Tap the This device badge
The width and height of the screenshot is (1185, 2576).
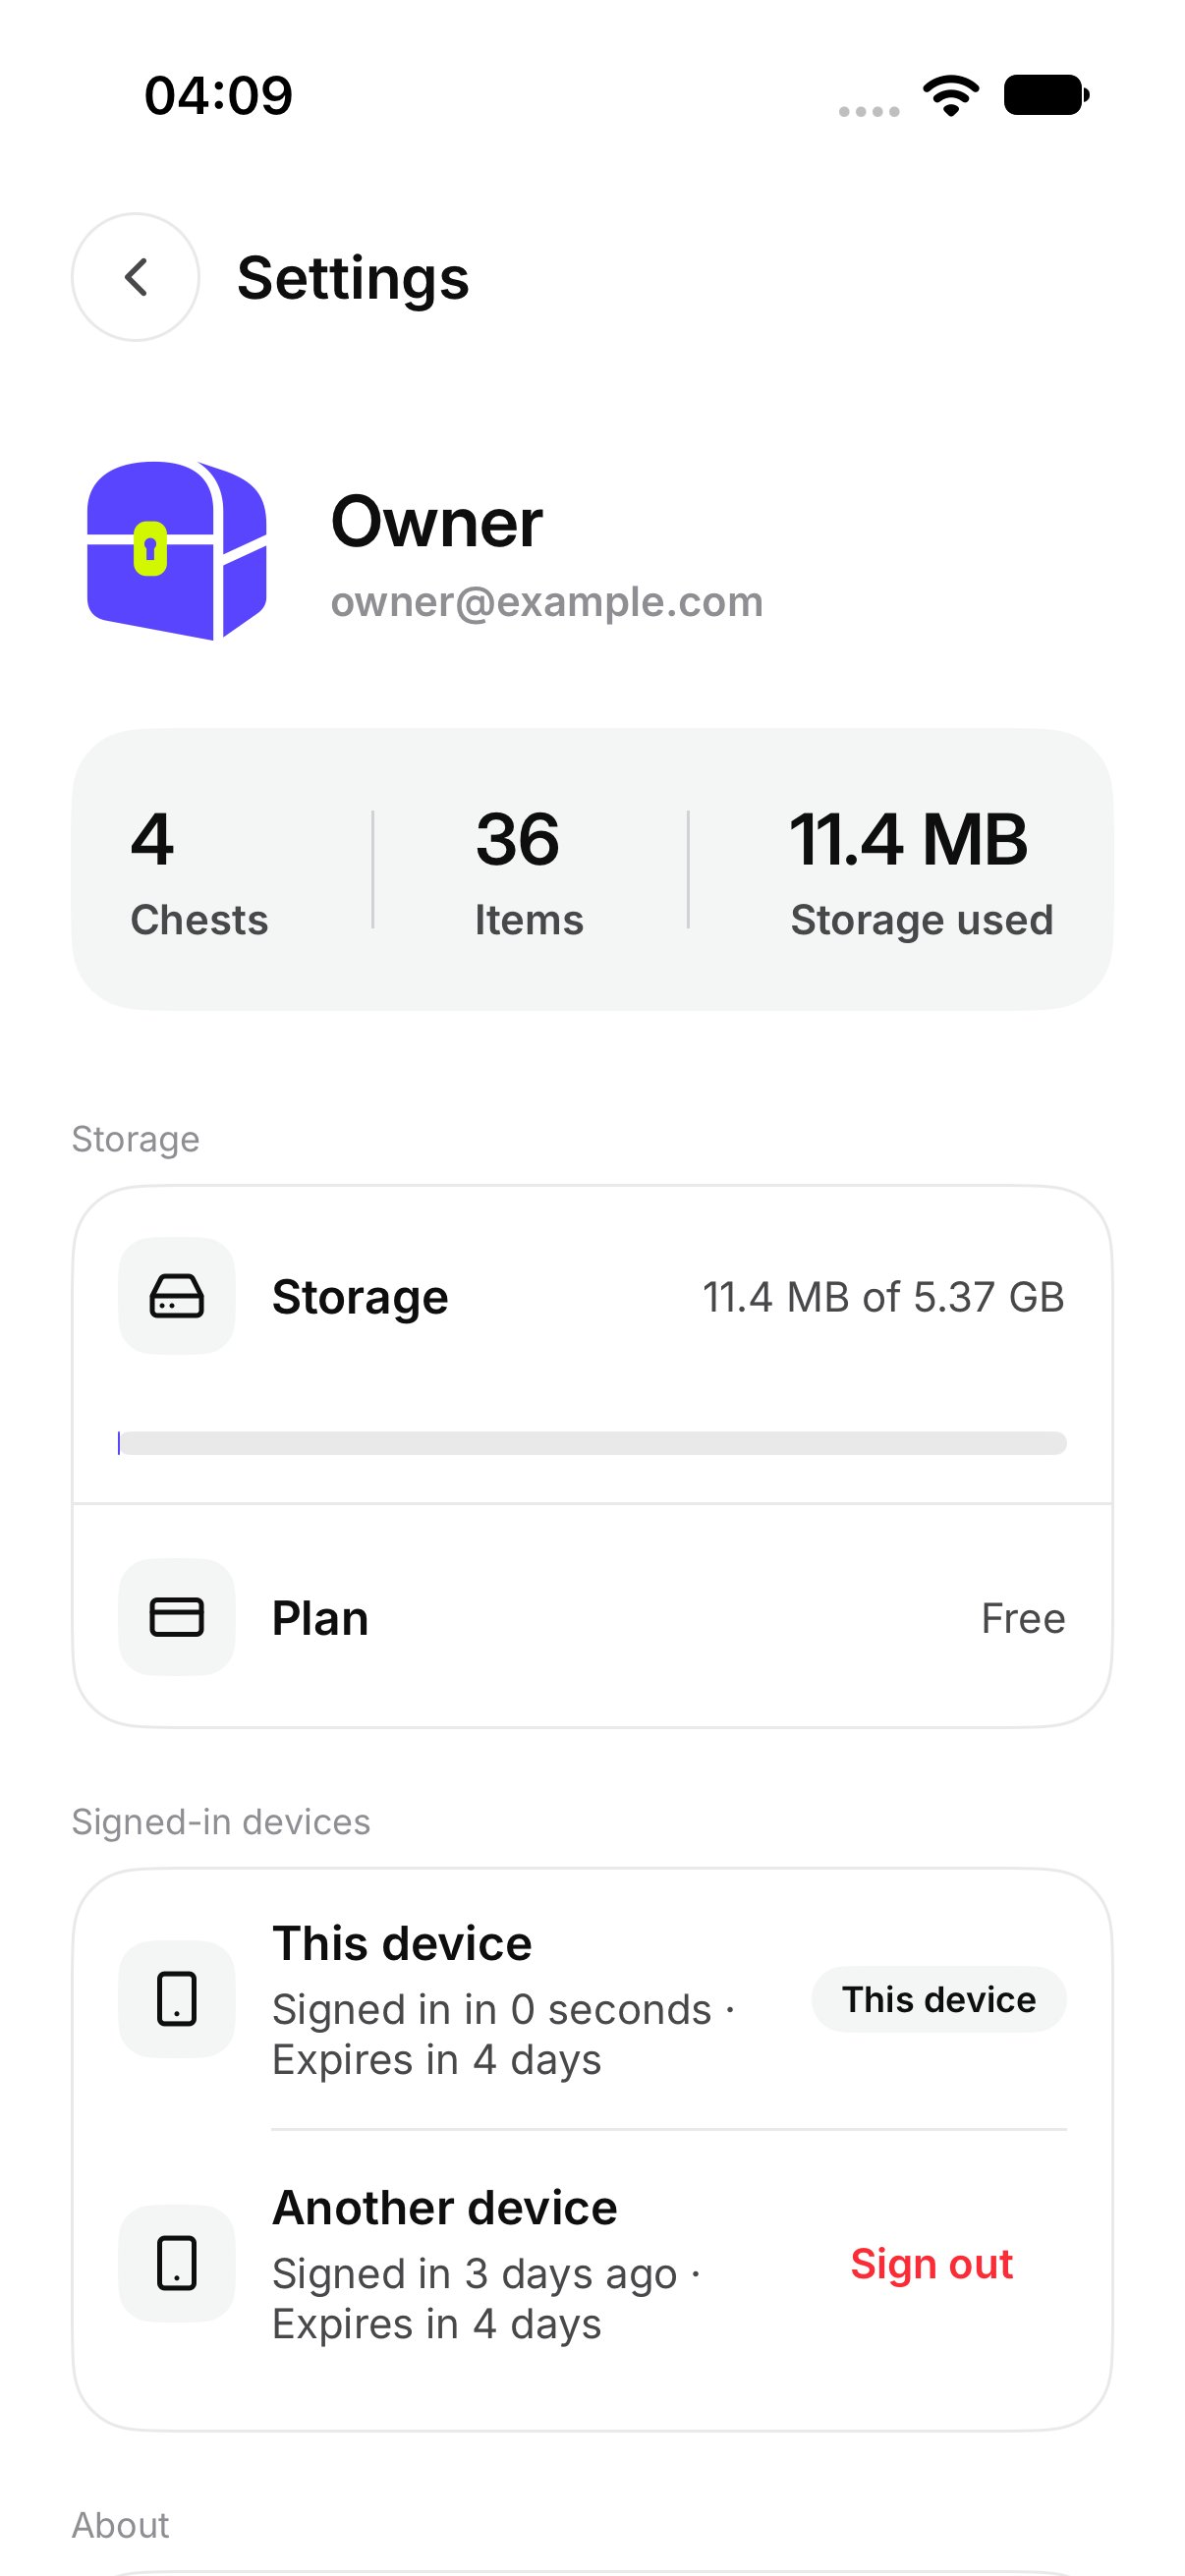point(939,1999)
